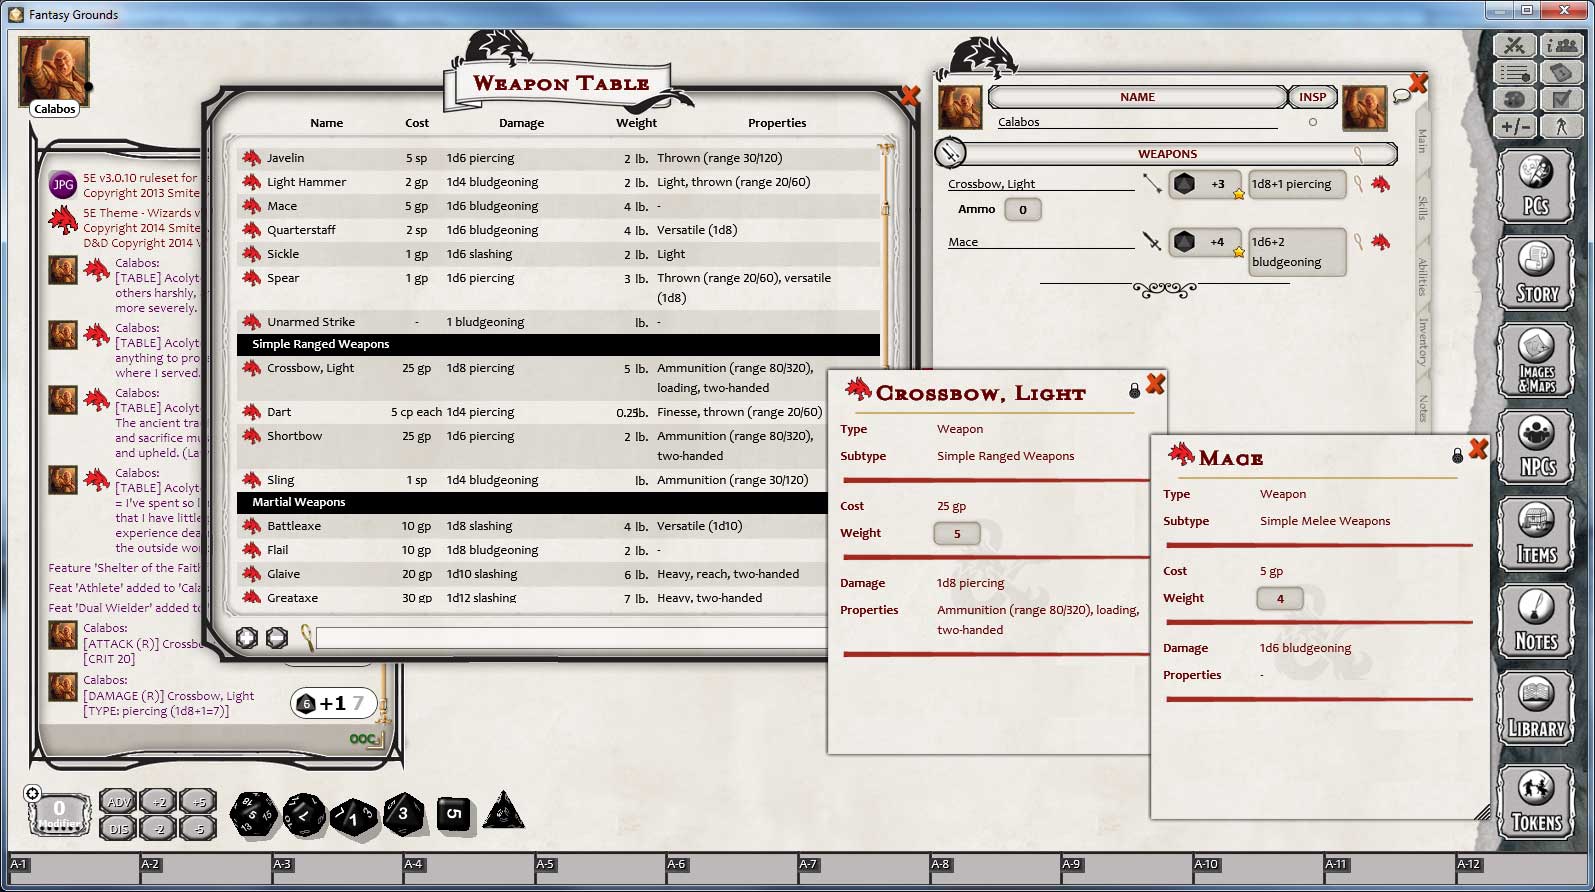Toggle the Inspiration radio dot under INSP

coord(1313,122)
